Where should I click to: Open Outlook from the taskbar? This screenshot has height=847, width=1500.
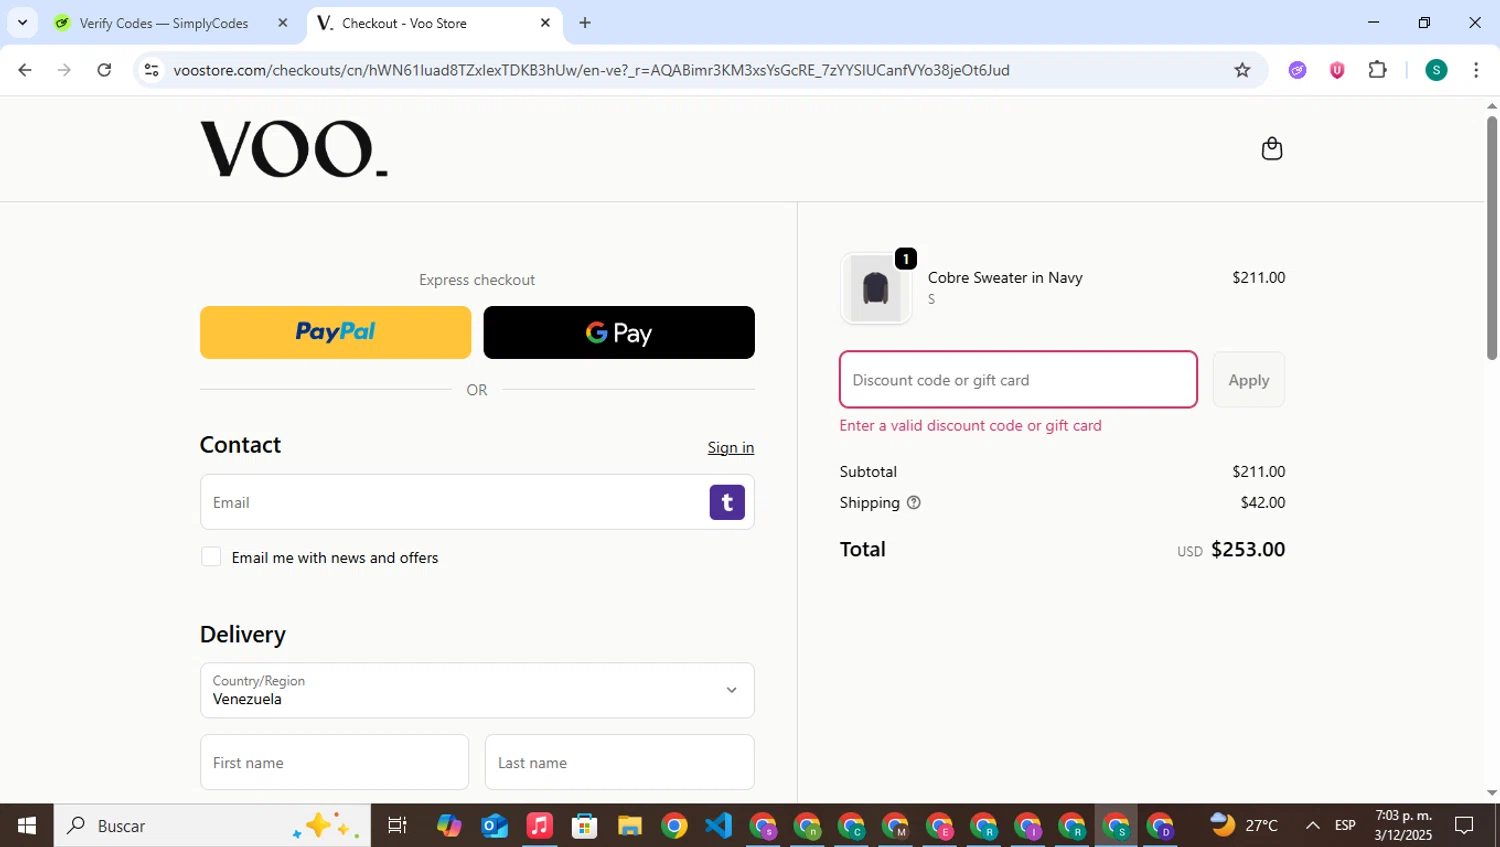click(494, 826)
